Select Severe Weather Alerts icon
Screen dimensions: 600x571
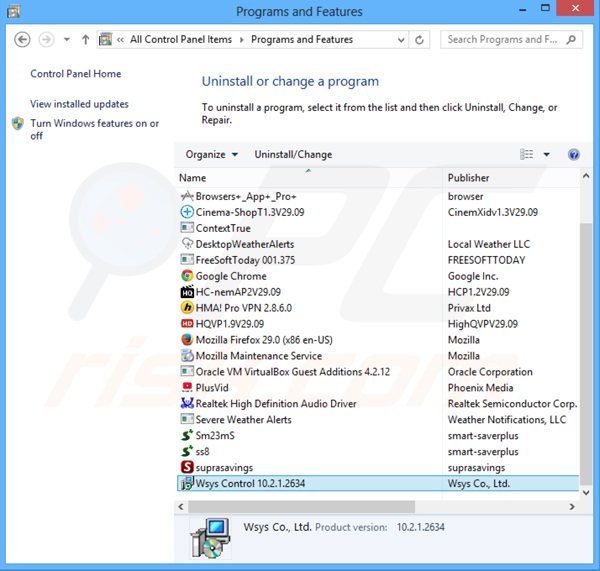pyautogui.click(x=187, y=419)
